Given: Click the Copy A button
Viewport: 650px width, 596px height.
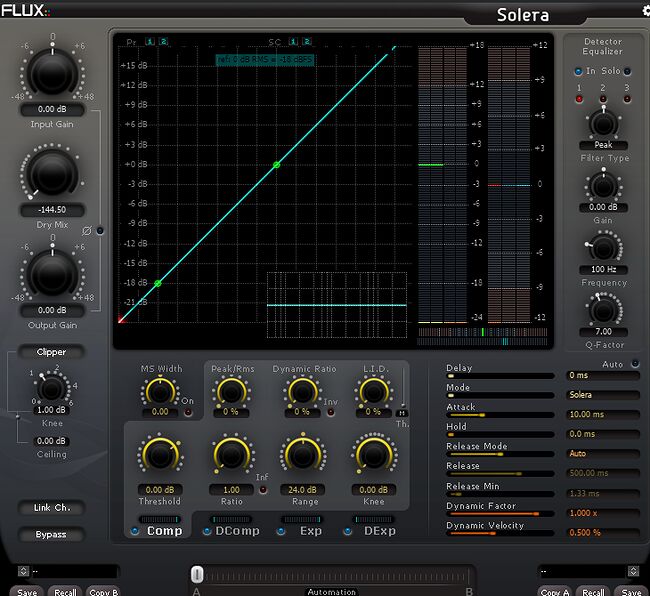Looking at the screenshot, I should click(555, 591).
